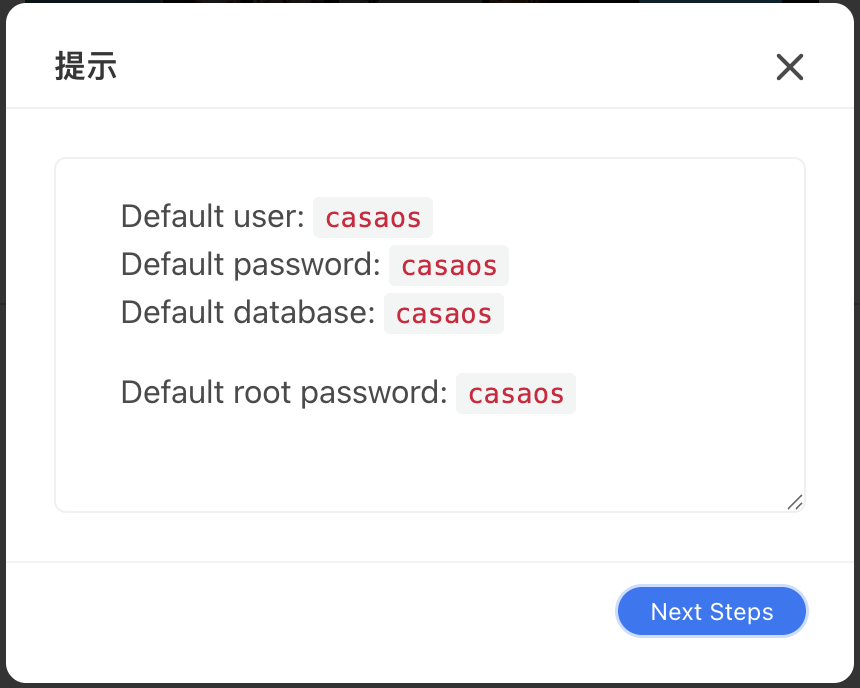Click the "Default password:" label text
Viewport: 860px width, 688px height.
point(250,265)
